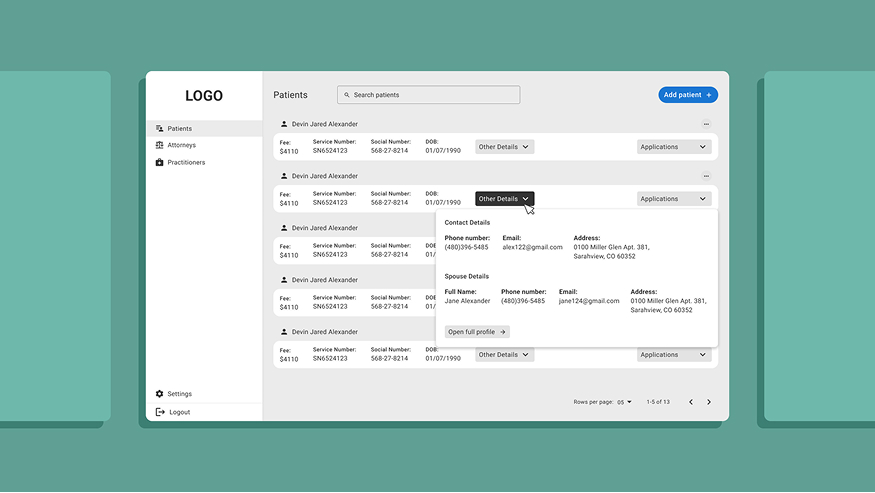Screen dimensions: 875x493
Task: Go to the Practitioners sidebar item
Action: pyautogui.click(x=204, y=162)
